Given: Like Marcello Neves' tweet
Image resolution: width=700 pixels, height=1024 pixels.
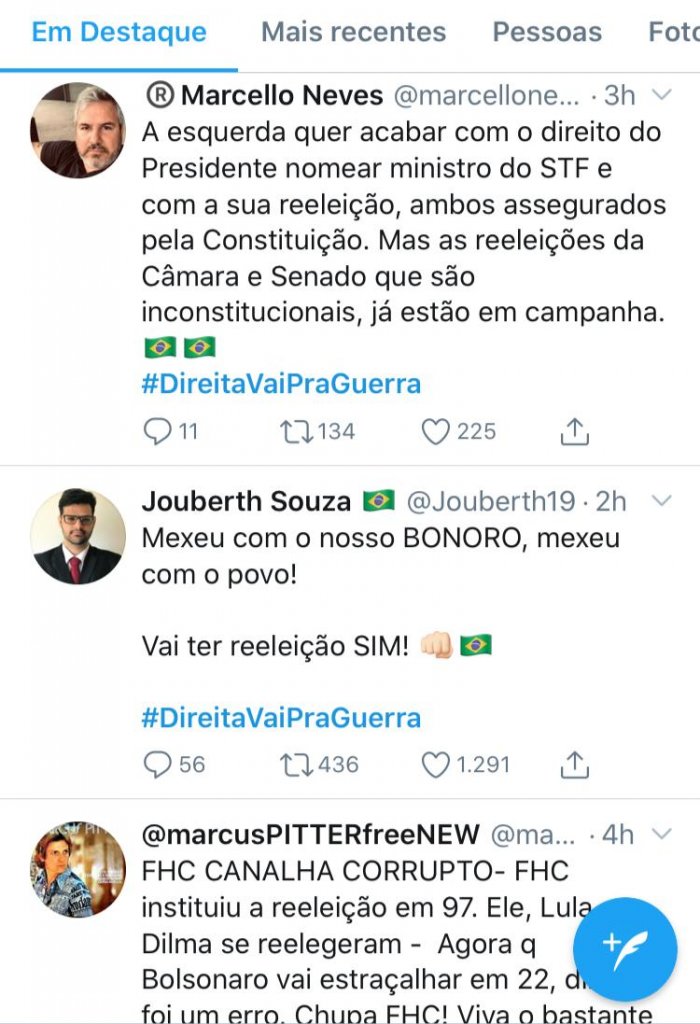Looking at the screenshot, I should point(435,431).
